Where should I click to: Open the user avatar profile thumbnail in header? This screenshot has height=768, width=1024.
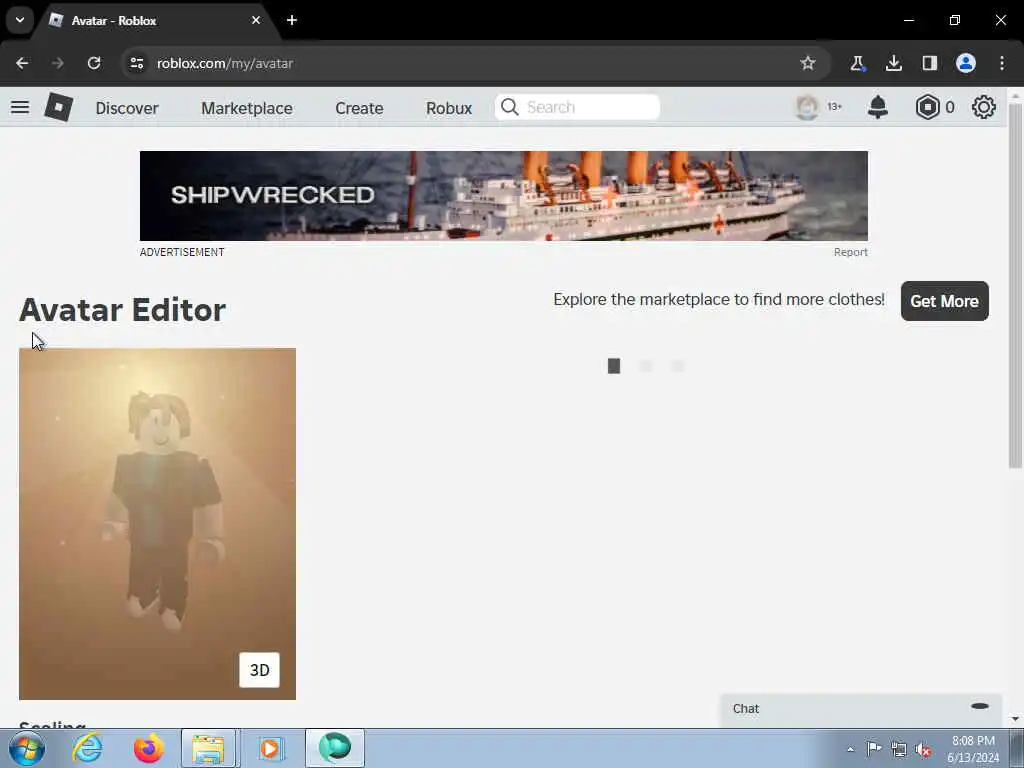click(807, 107)
